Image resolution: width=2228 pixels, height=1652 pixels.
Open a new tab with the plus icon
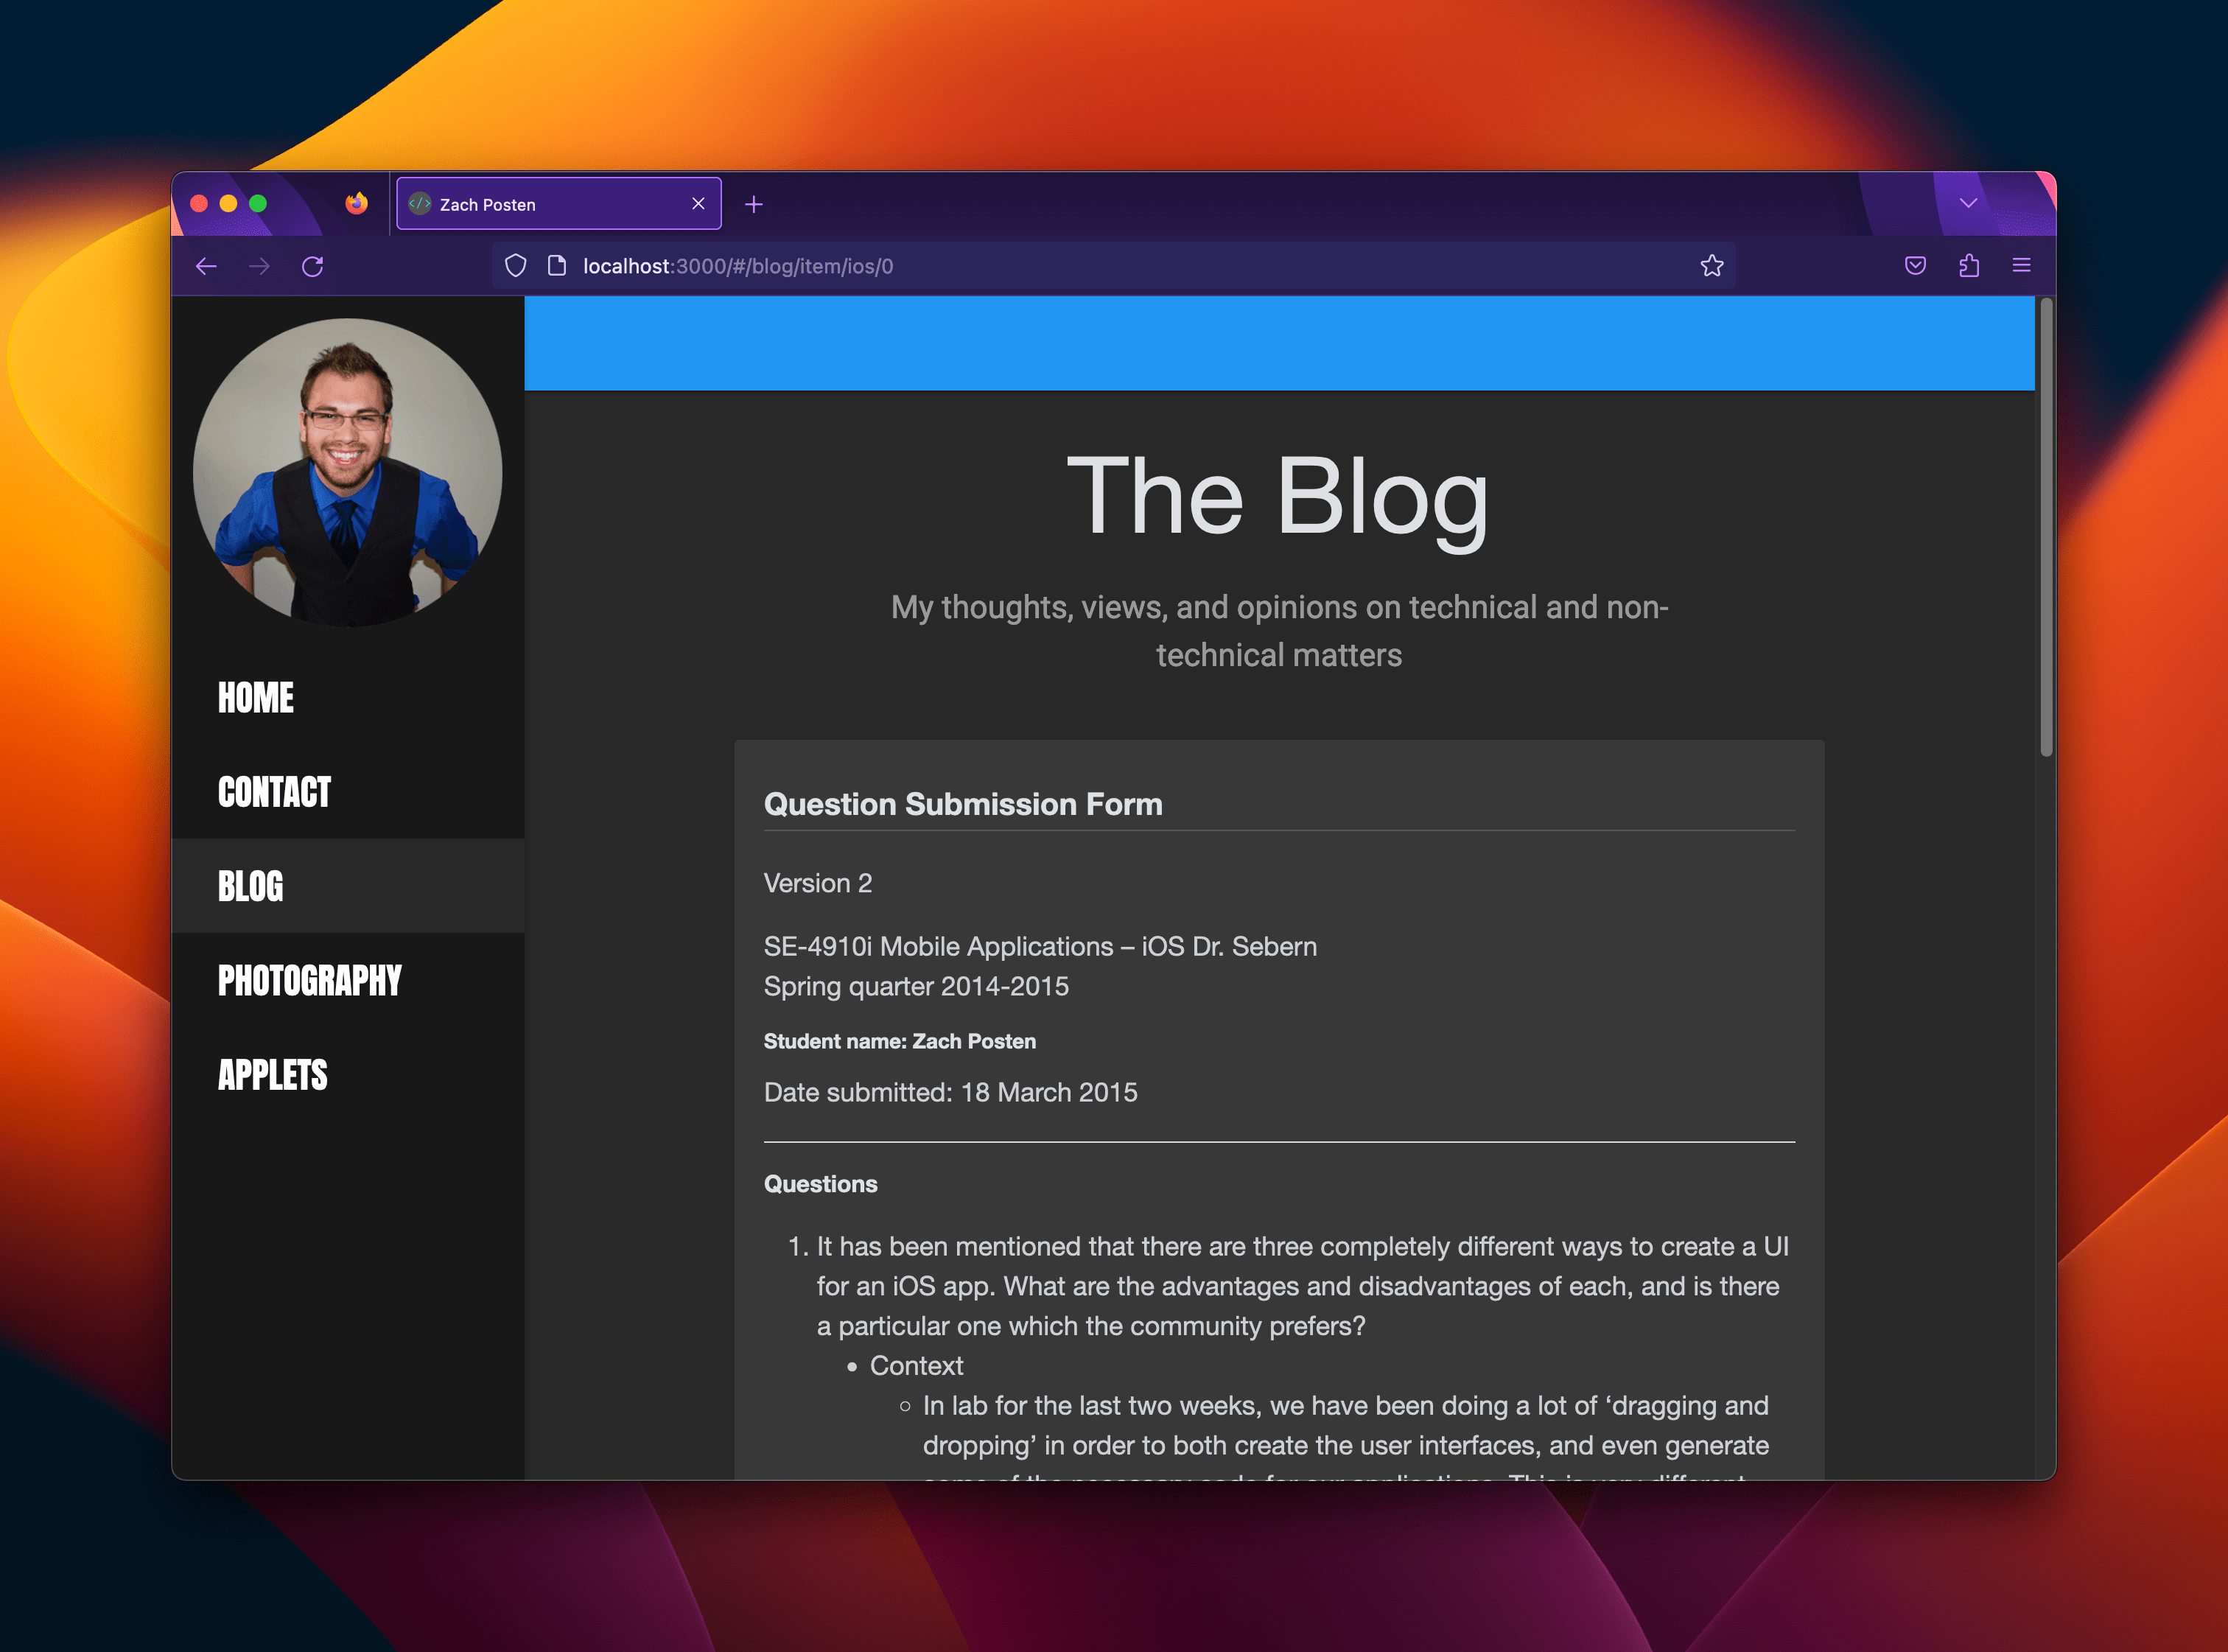click(x=754, y=204)
